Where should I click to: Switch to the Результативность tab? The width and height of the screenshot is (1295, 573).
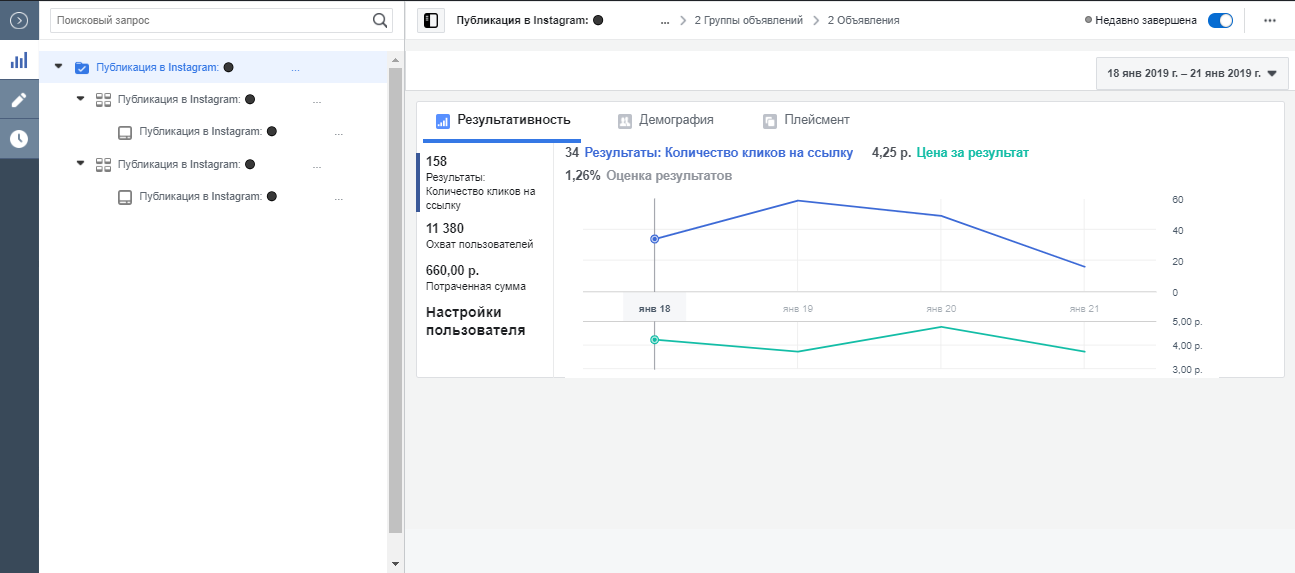coord(502,120)
